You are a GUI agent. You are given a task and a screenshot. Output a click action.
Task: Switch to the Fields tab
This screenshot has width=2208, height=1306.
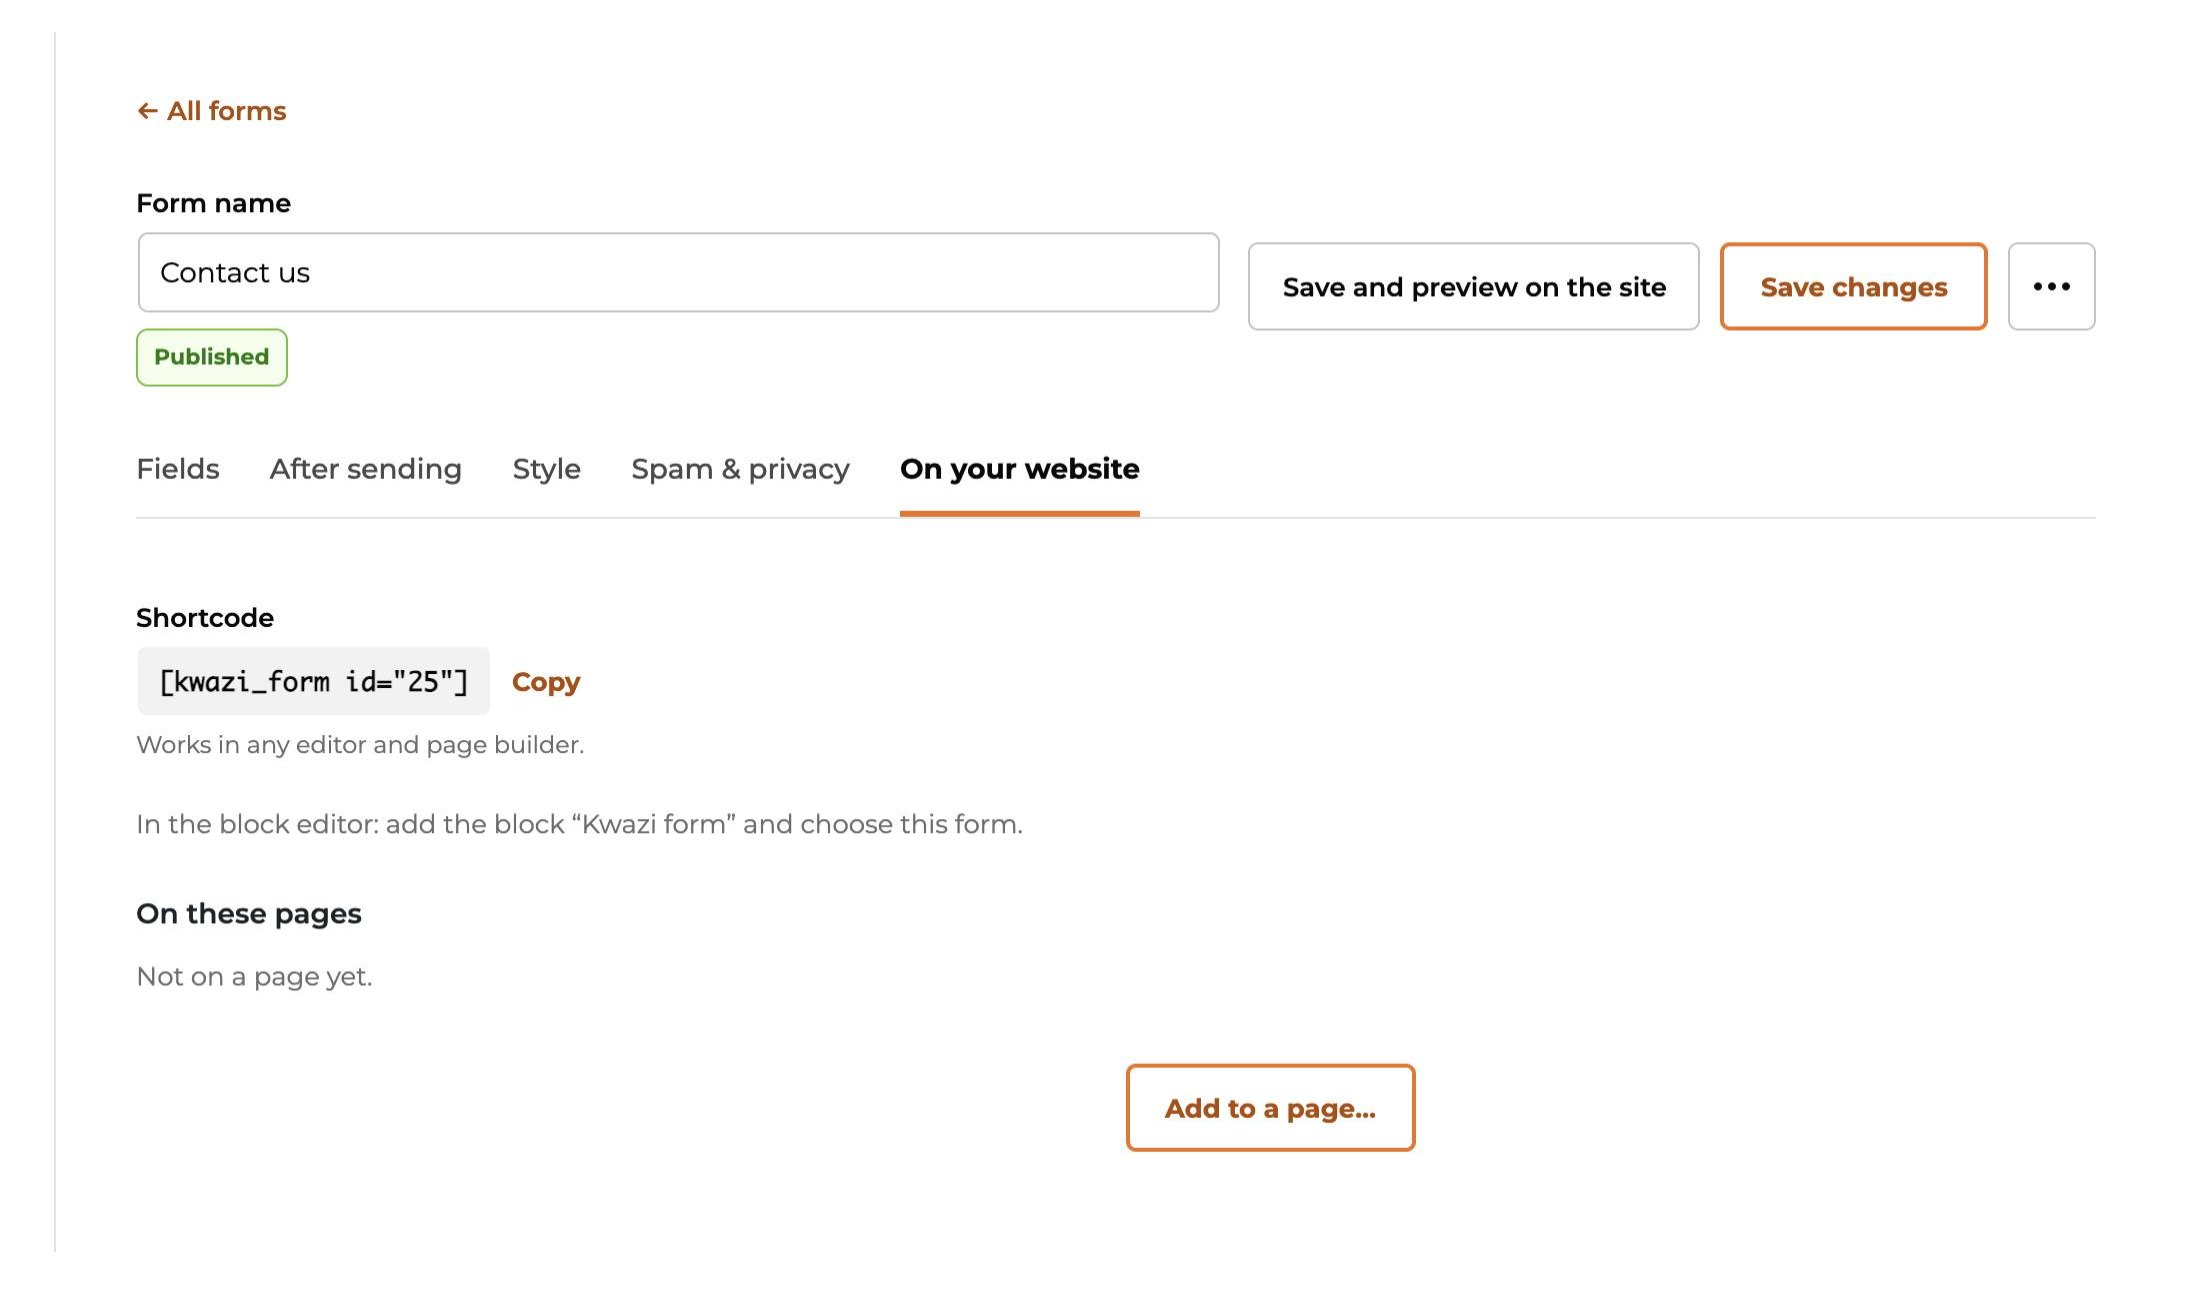178,469
